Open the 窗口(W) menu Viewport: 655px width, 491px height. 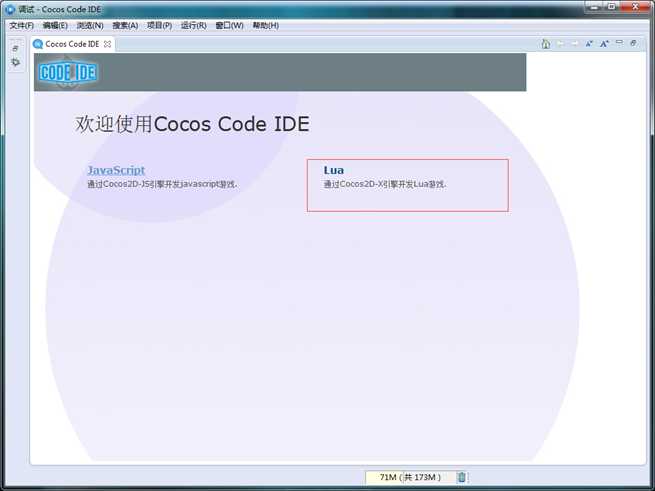229,25
